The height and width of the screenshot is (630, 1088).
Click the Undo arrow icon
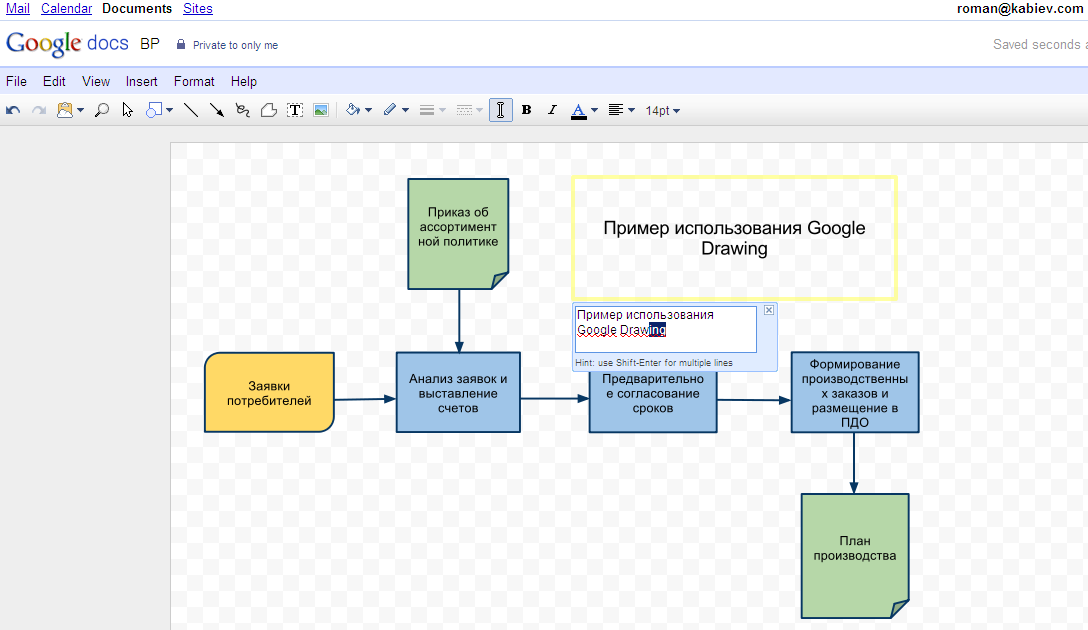tap(12, 110)
